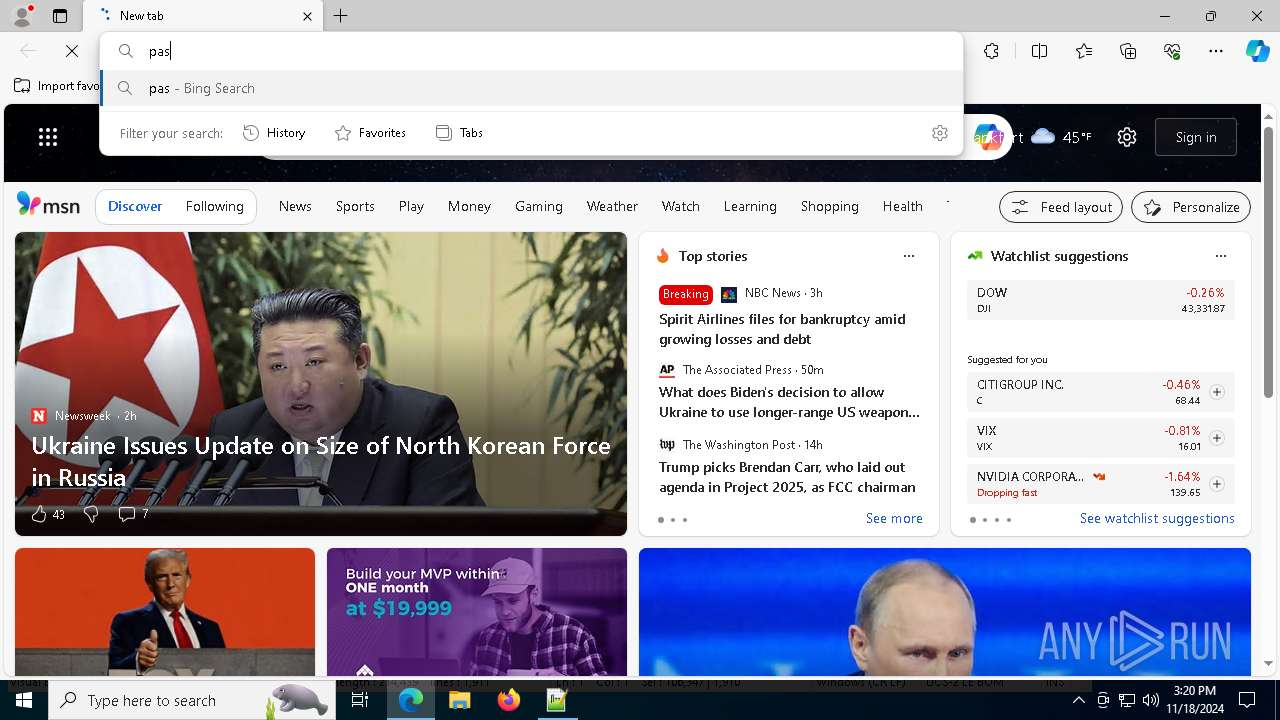The image size is (1280, 720).
Task: Open a new tab with plus button
Action: coord(341,16)
